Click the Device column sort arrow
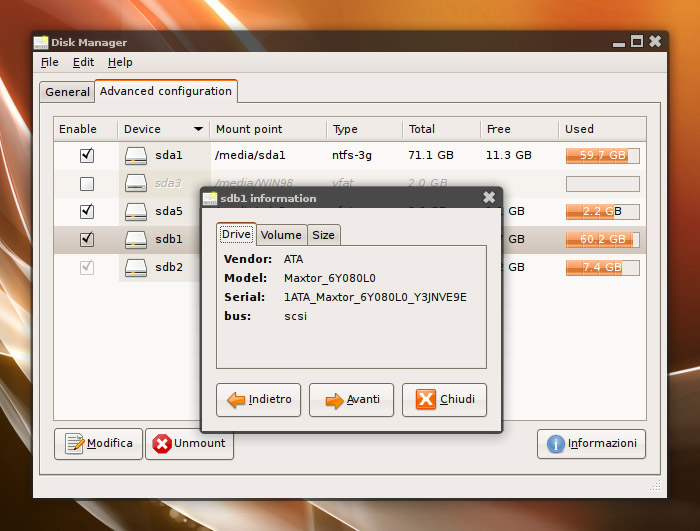700x531 pixels. 198,129
